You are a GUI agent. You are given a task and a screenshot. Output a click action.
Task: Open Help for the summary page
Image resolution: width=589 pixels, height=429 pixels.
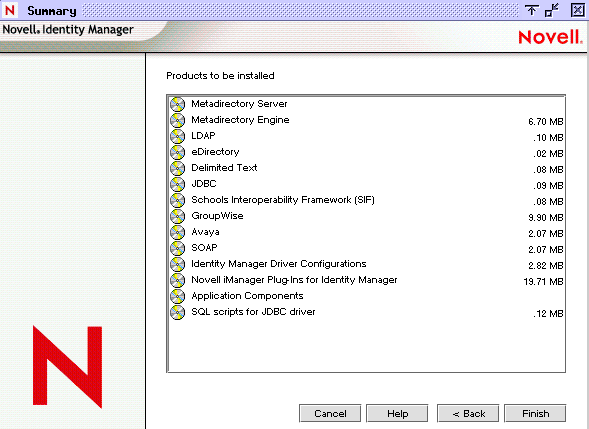397,413
